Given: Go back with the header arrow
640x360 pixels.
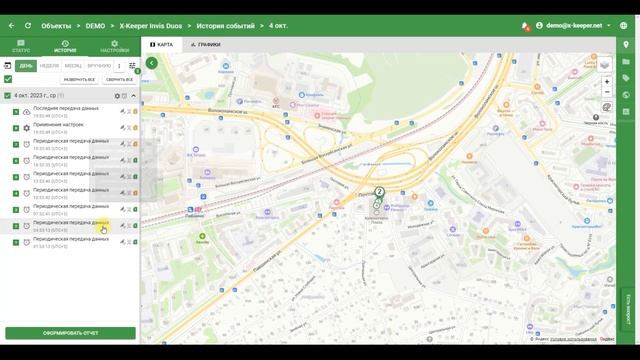Looking at the screenshot, I should click(x=11, y=26).
